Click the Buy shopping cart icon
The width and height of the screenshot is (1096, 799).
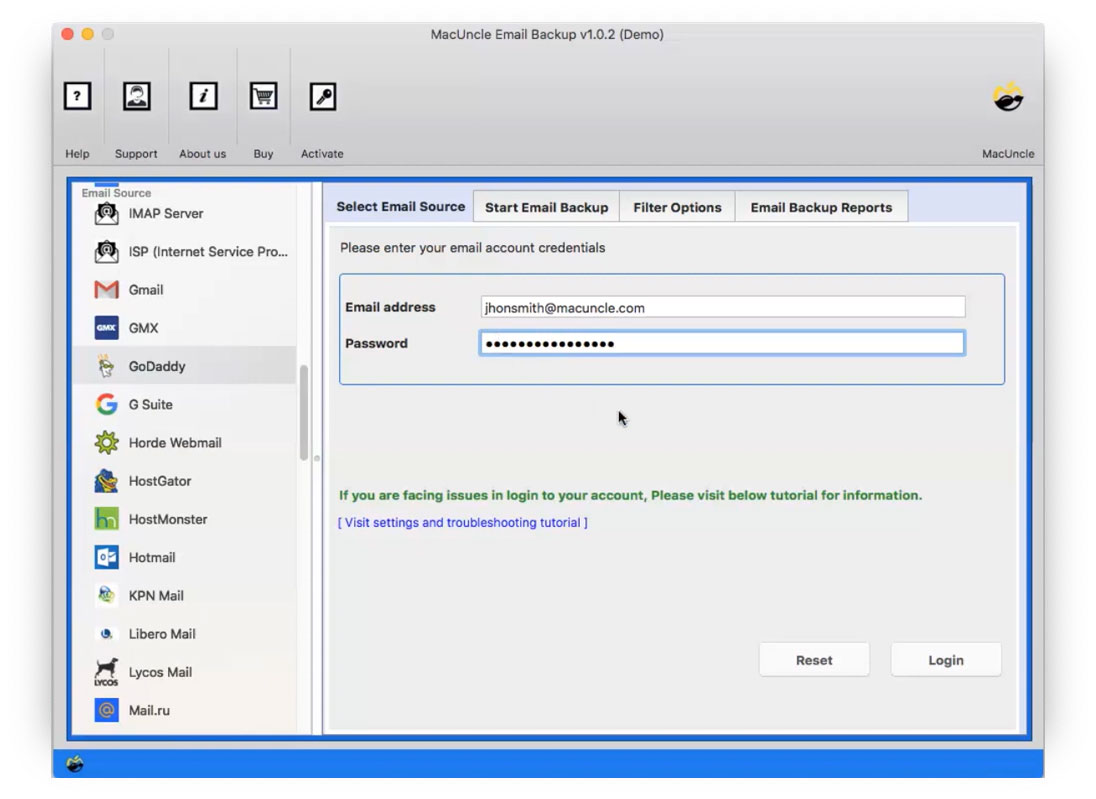263,96
